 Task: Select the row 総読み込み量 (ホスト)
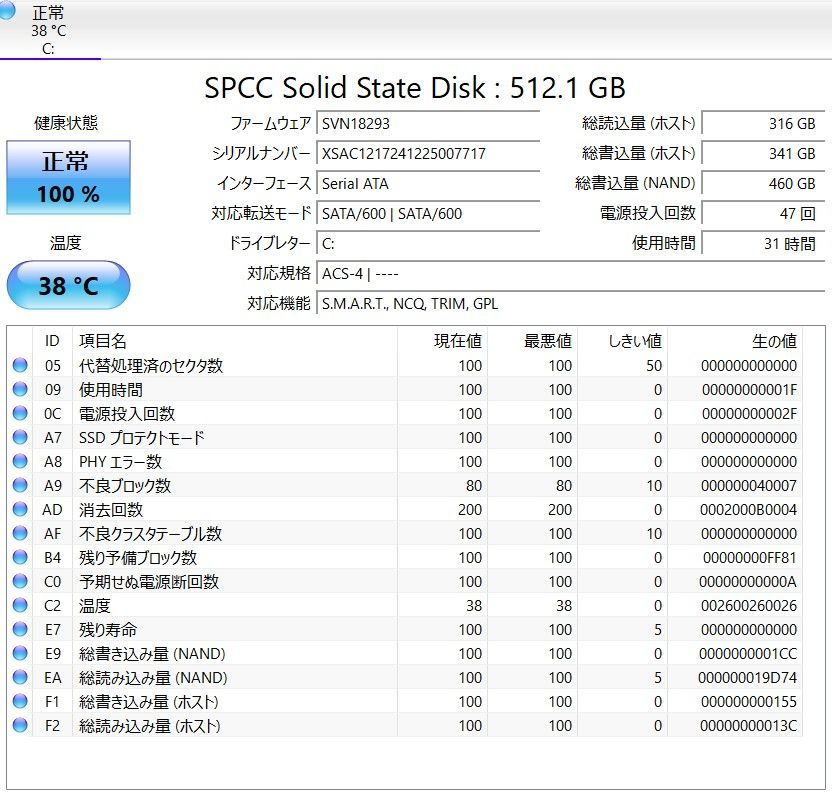404,725
